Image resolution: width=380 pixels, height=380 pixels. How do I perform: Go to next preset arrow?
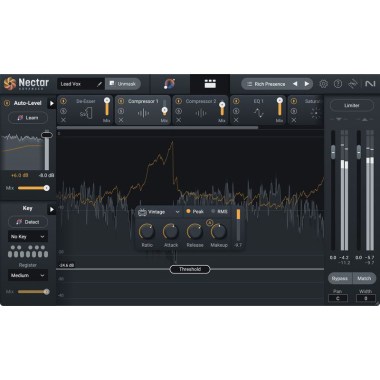click(x=307, y=84)
